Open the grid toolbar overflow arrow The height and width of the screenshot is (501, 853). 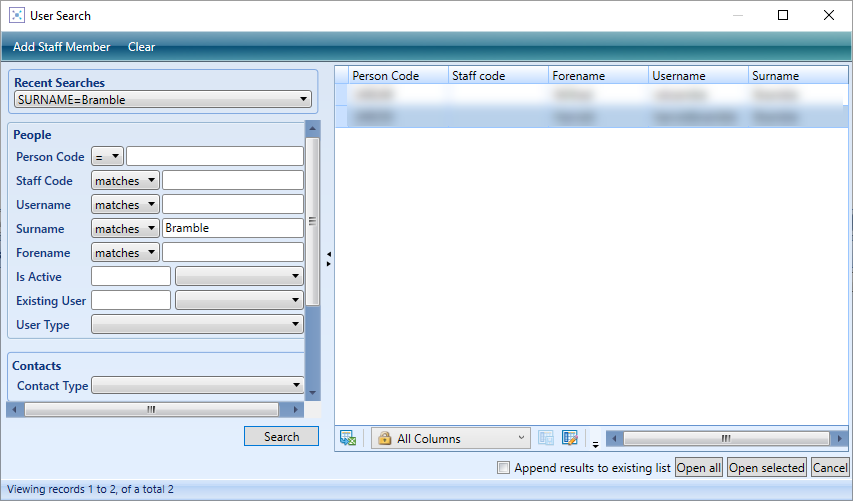pyautogui.click(x=595, y=444)
